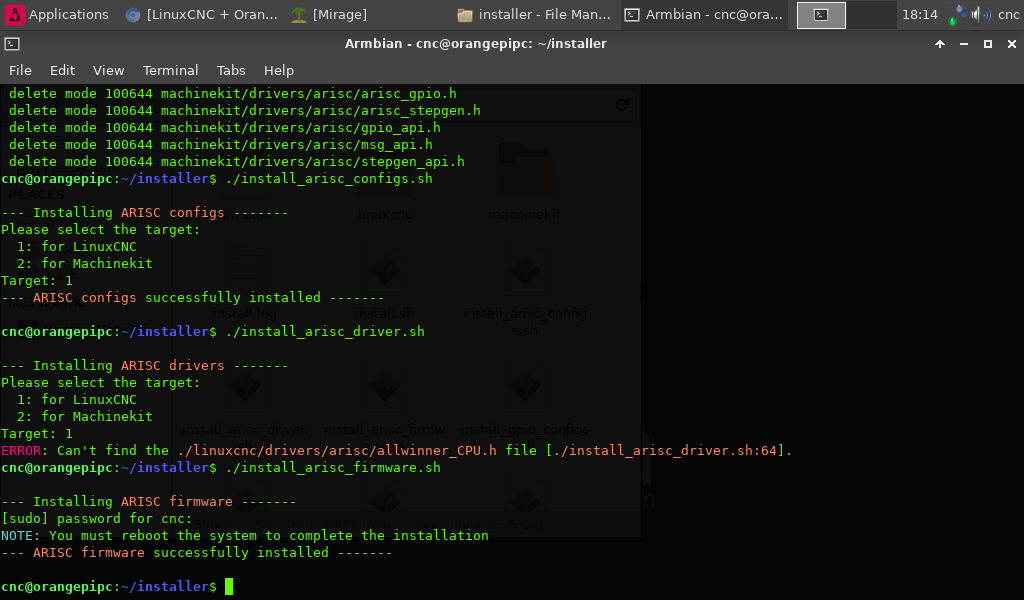Minimize the terminal window
This screenshot has width=1024, height=600.
coord(964,44)
